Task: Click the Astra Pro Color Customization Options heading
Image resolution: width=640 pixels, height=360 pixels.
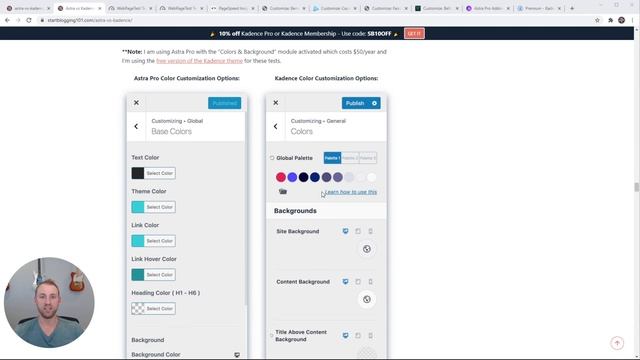Action: [x=187, y=78]
